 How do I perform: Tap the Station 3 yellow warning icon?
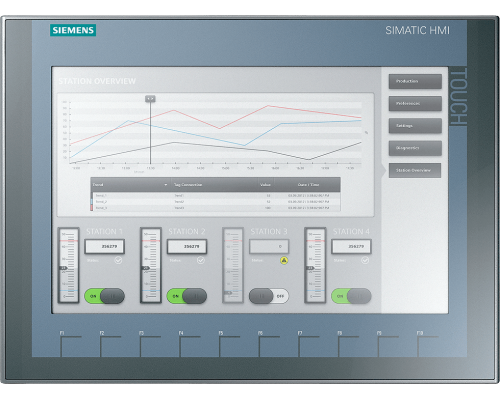tap(284, 260)
